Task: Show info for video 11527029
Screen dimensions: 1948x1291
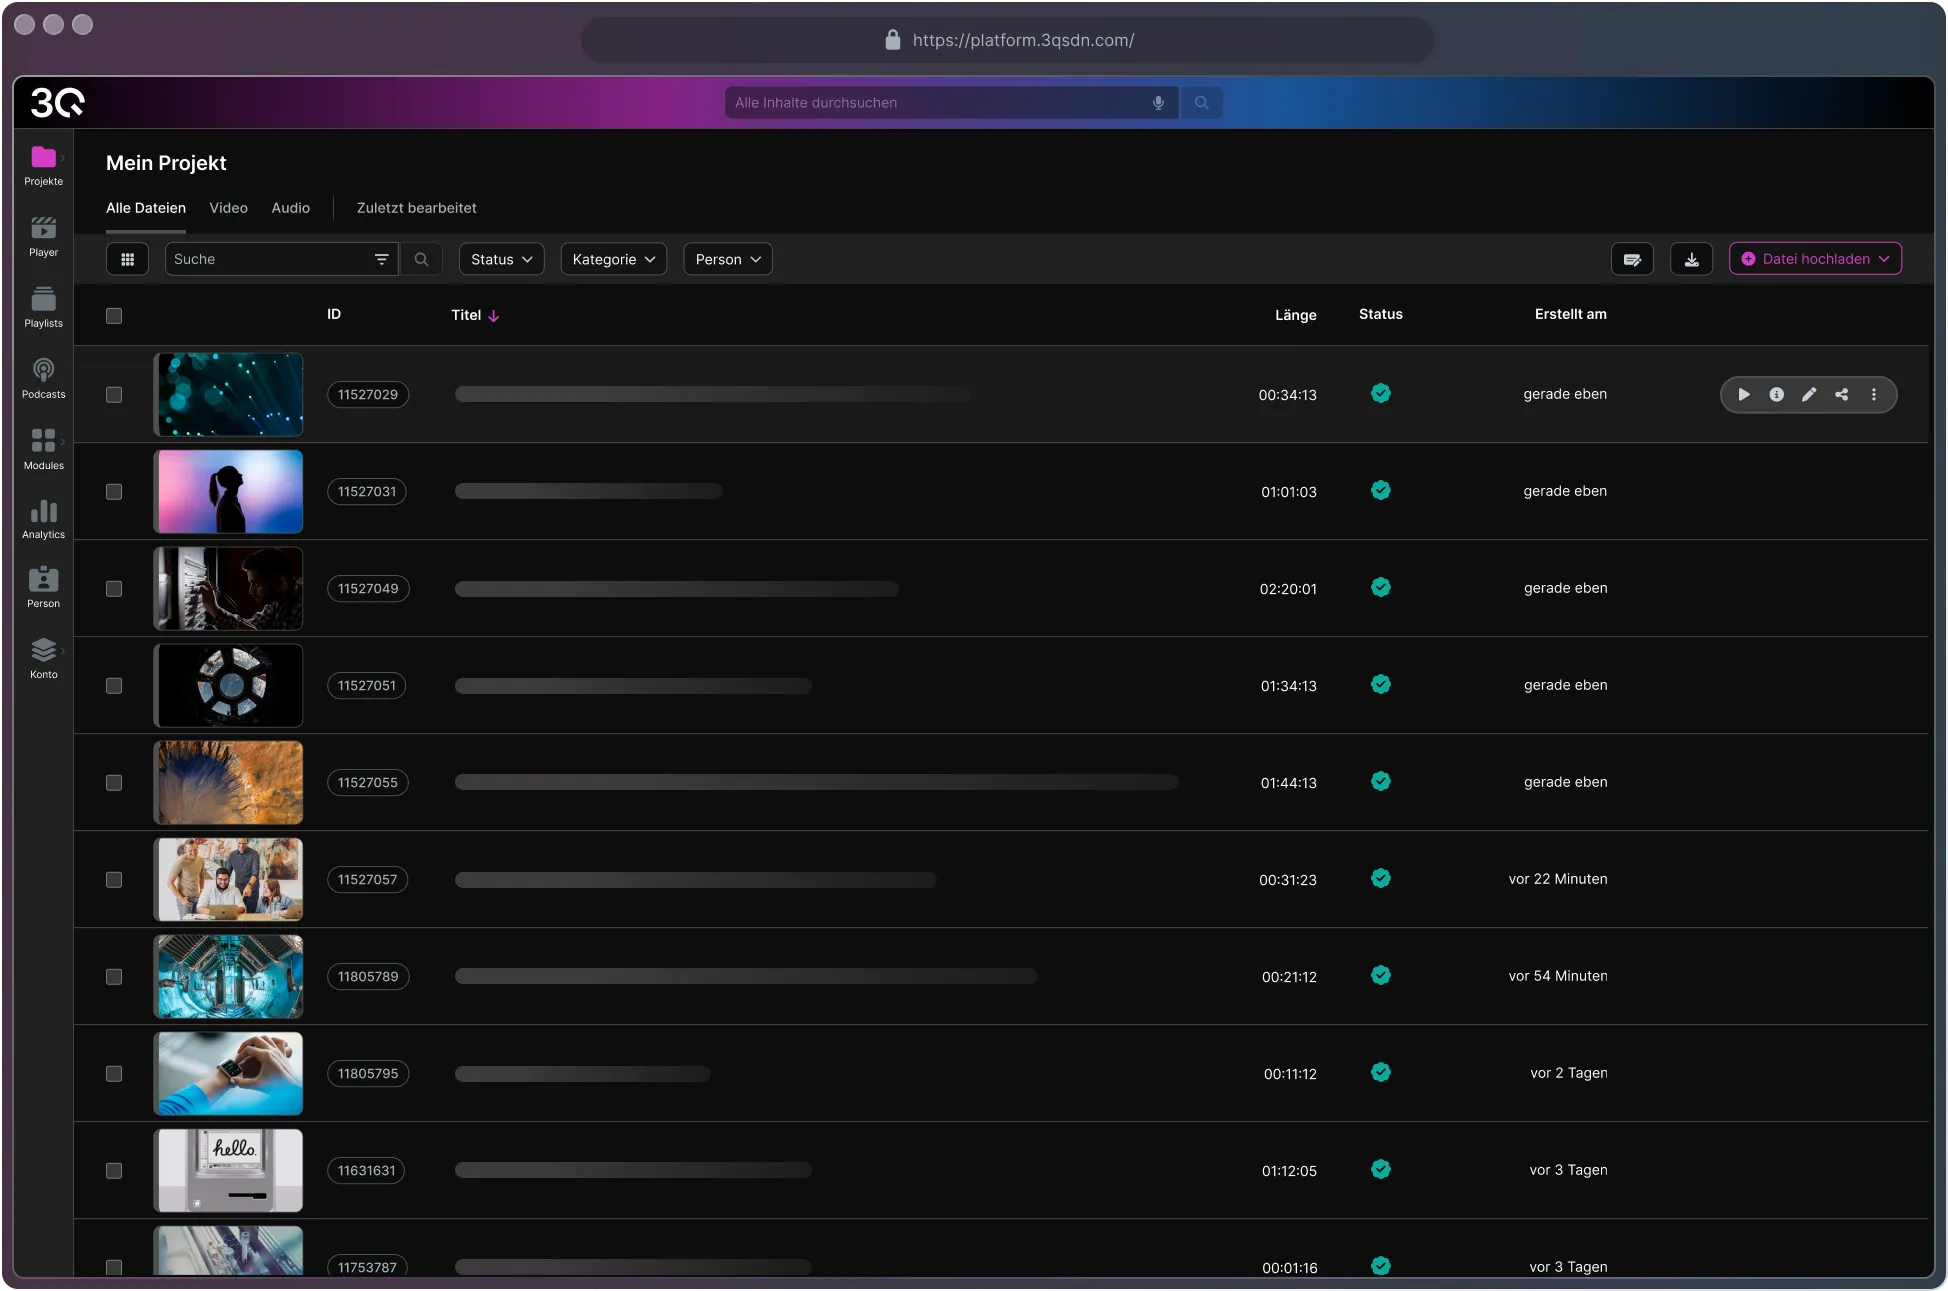Action: point(1776,395)
